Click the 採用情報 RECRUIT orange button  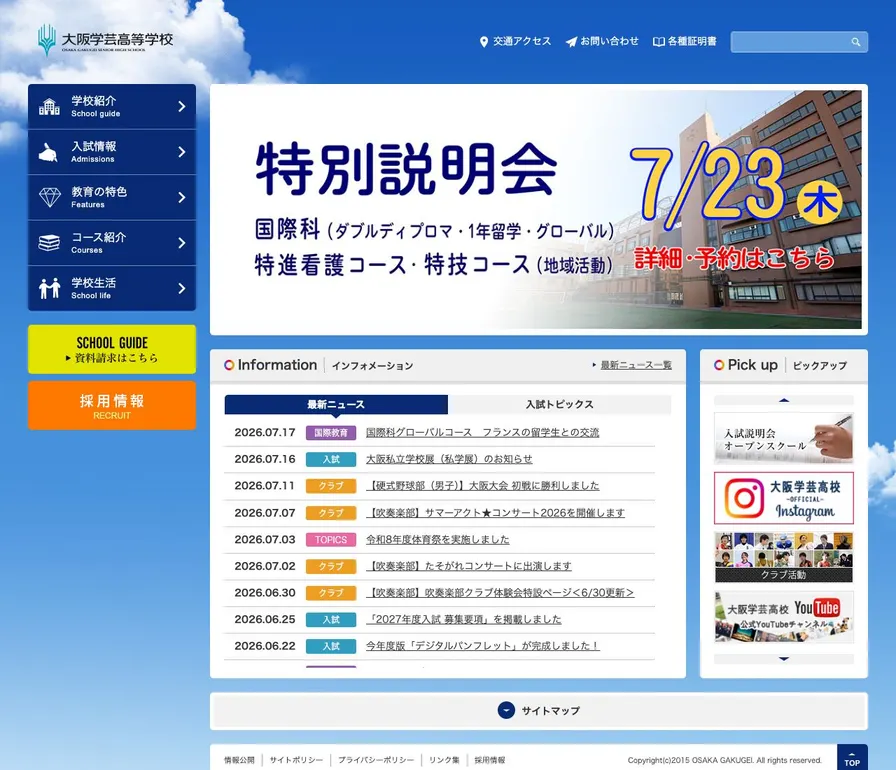(112, 406)
